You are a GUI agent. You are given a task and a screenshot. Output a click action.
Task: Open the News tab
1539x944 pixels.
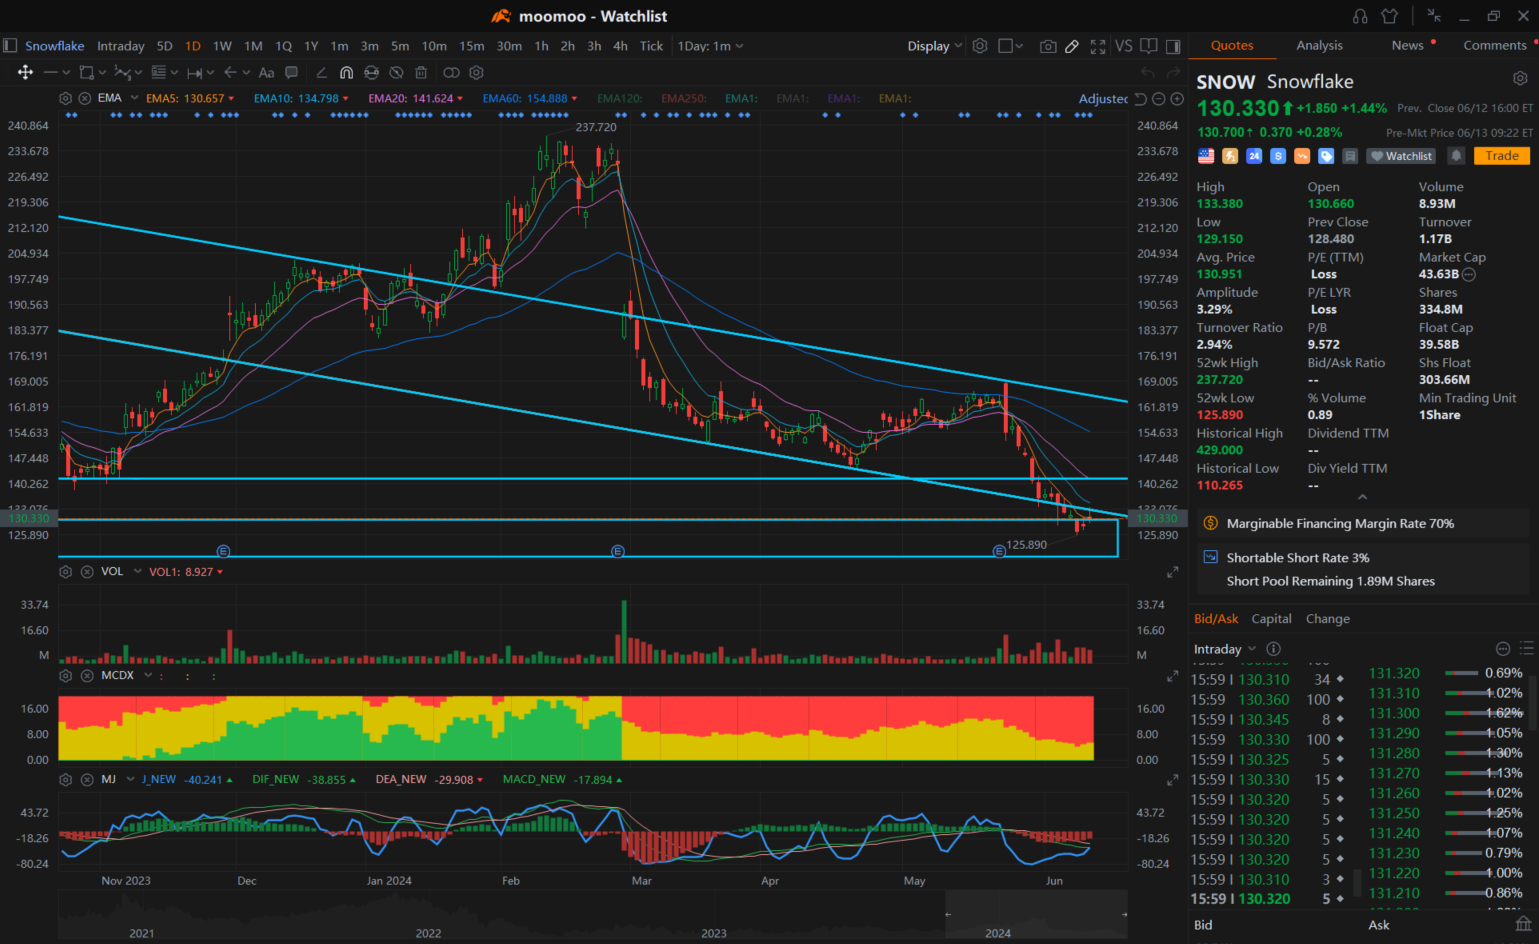click(1407, 45)
